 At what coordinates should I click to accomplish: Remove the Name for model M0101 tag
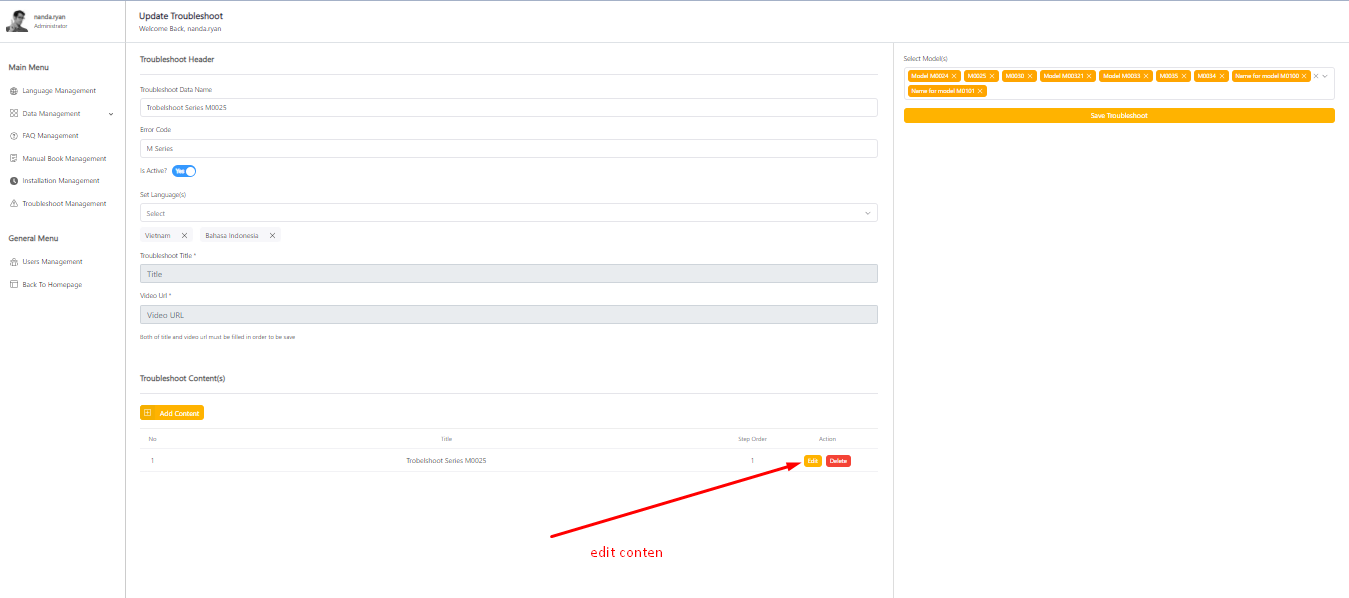(980, 91)
